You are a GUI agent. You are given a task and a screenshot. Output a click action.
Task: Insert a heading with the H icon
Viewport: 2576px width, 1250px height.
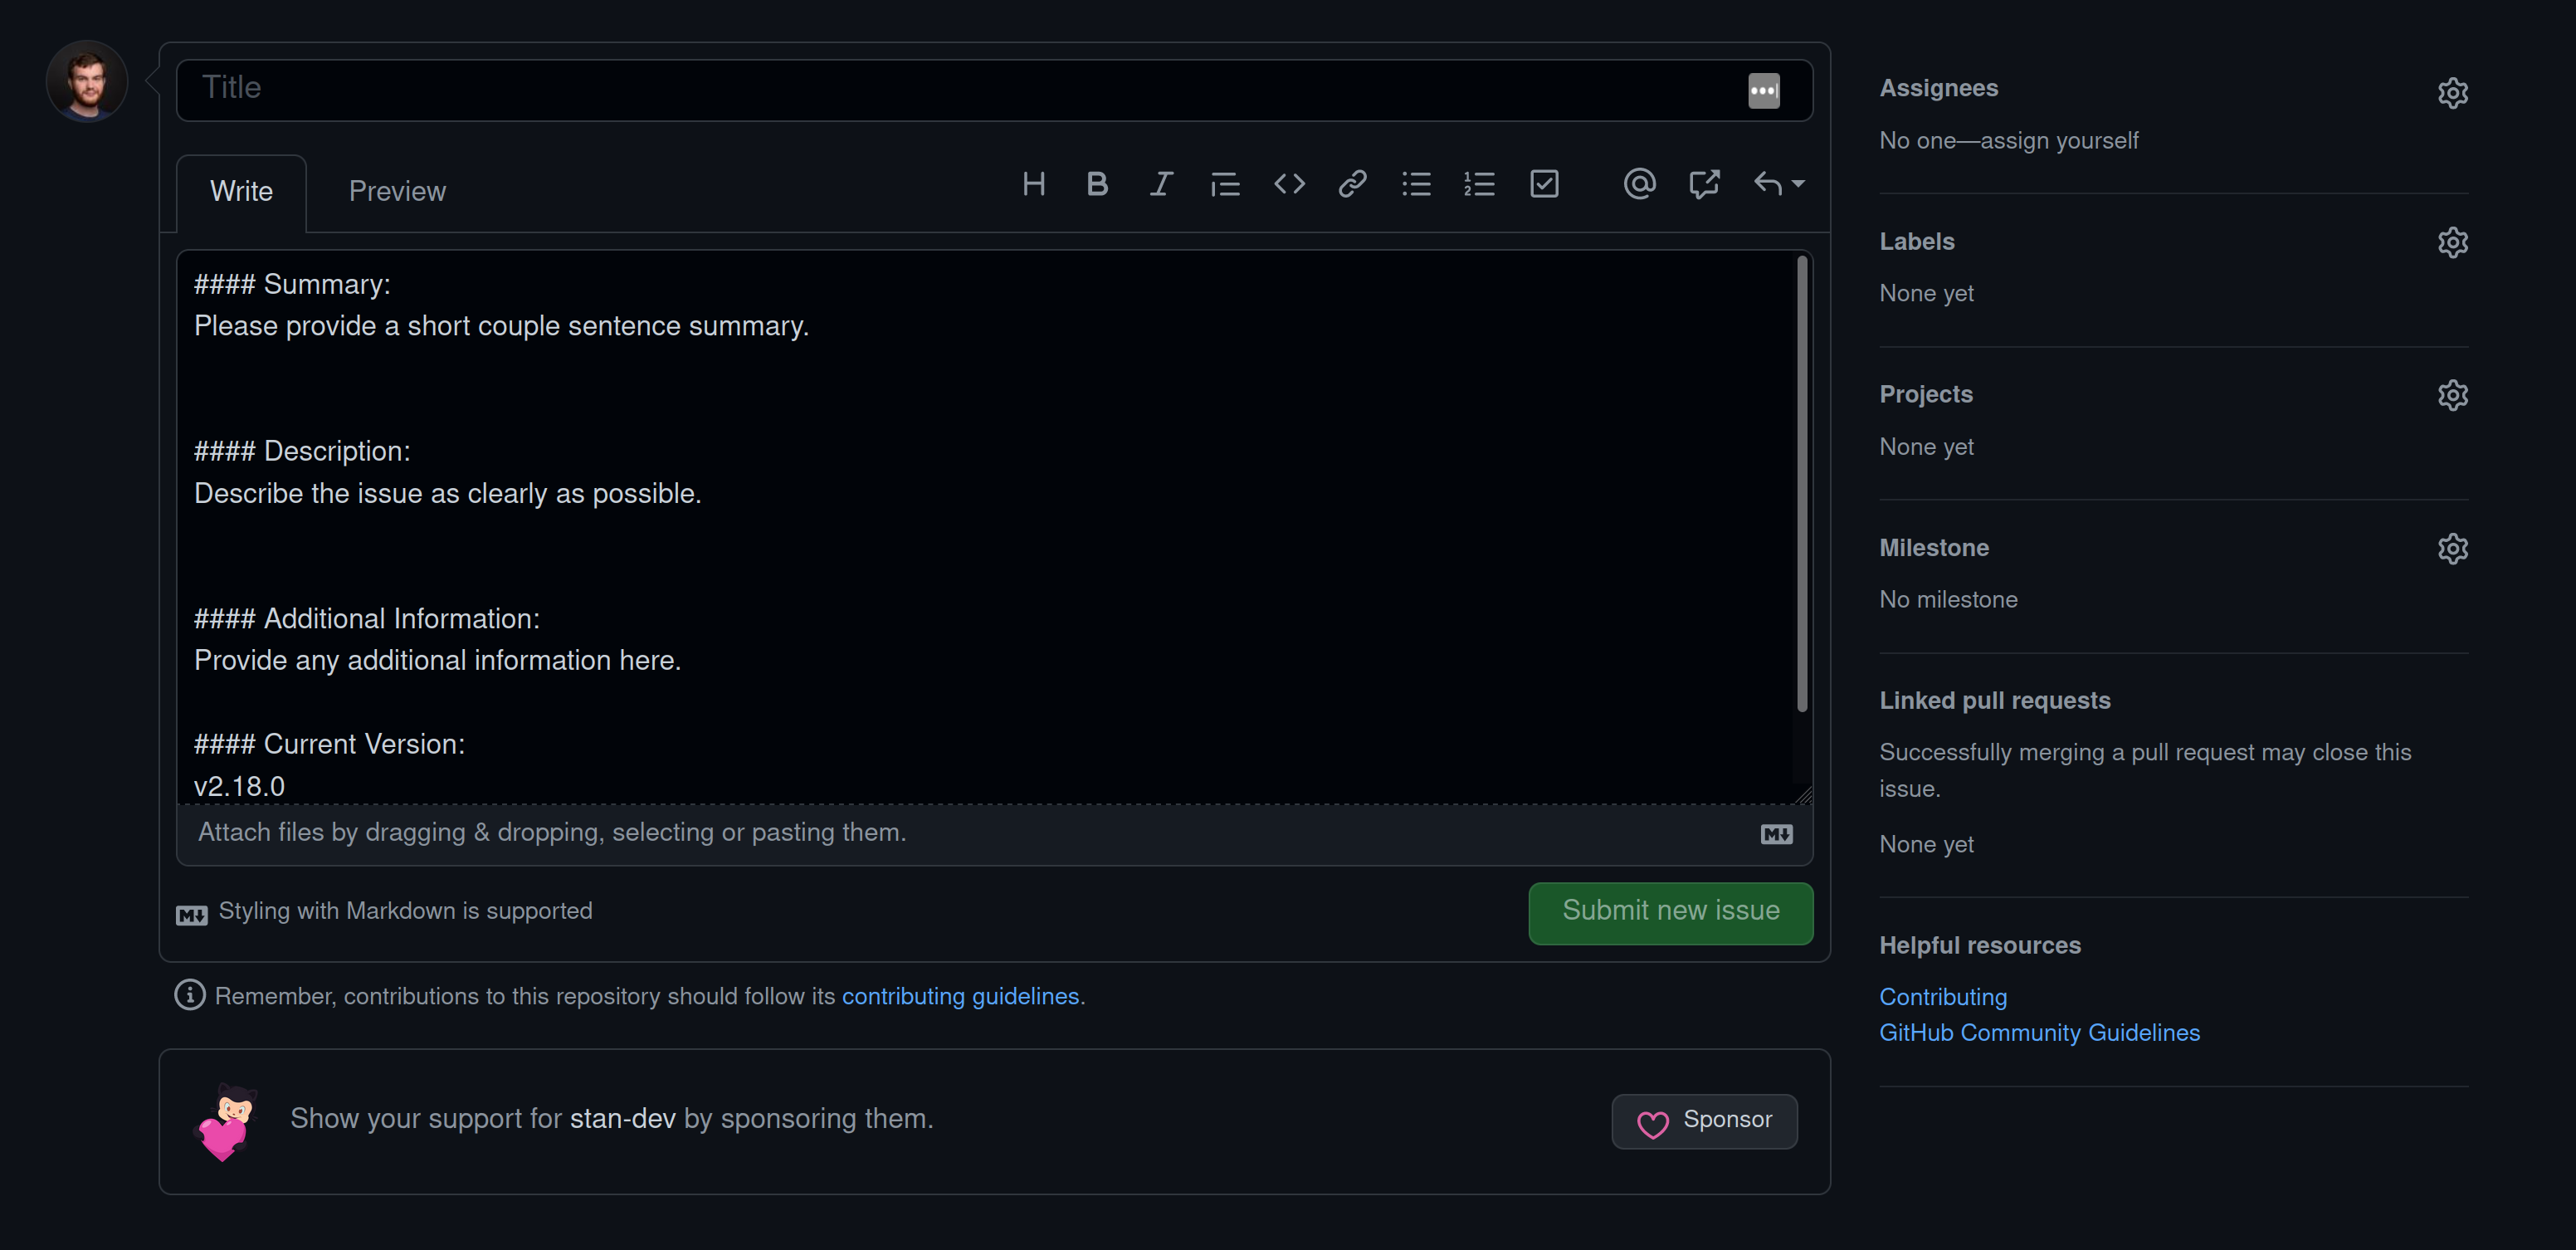(1034, 184)
